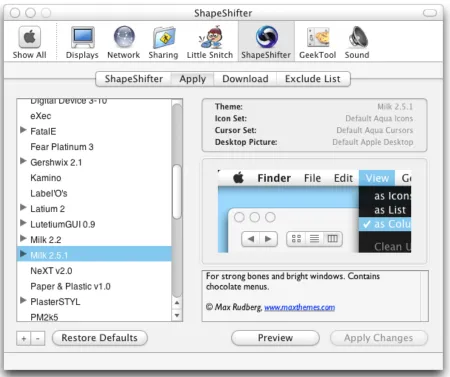450x377 pixels.
Task: Click the minus button to remove theme
Action: tap(38, 339)
